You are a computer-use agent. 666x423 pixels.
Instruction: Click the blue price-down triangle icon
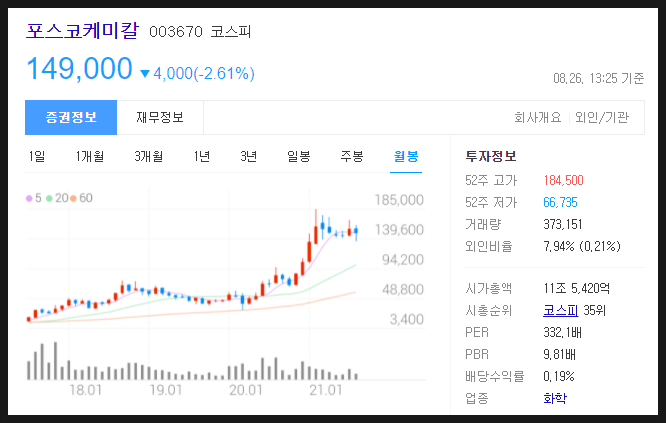(145, 74)
